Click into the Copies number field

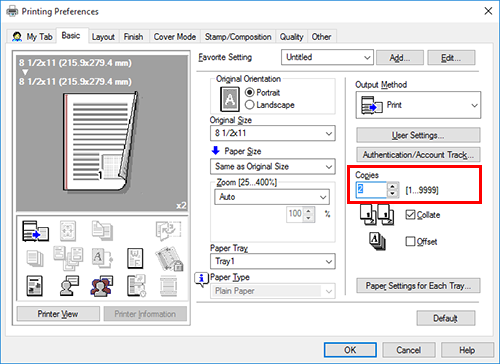point(371,190)
